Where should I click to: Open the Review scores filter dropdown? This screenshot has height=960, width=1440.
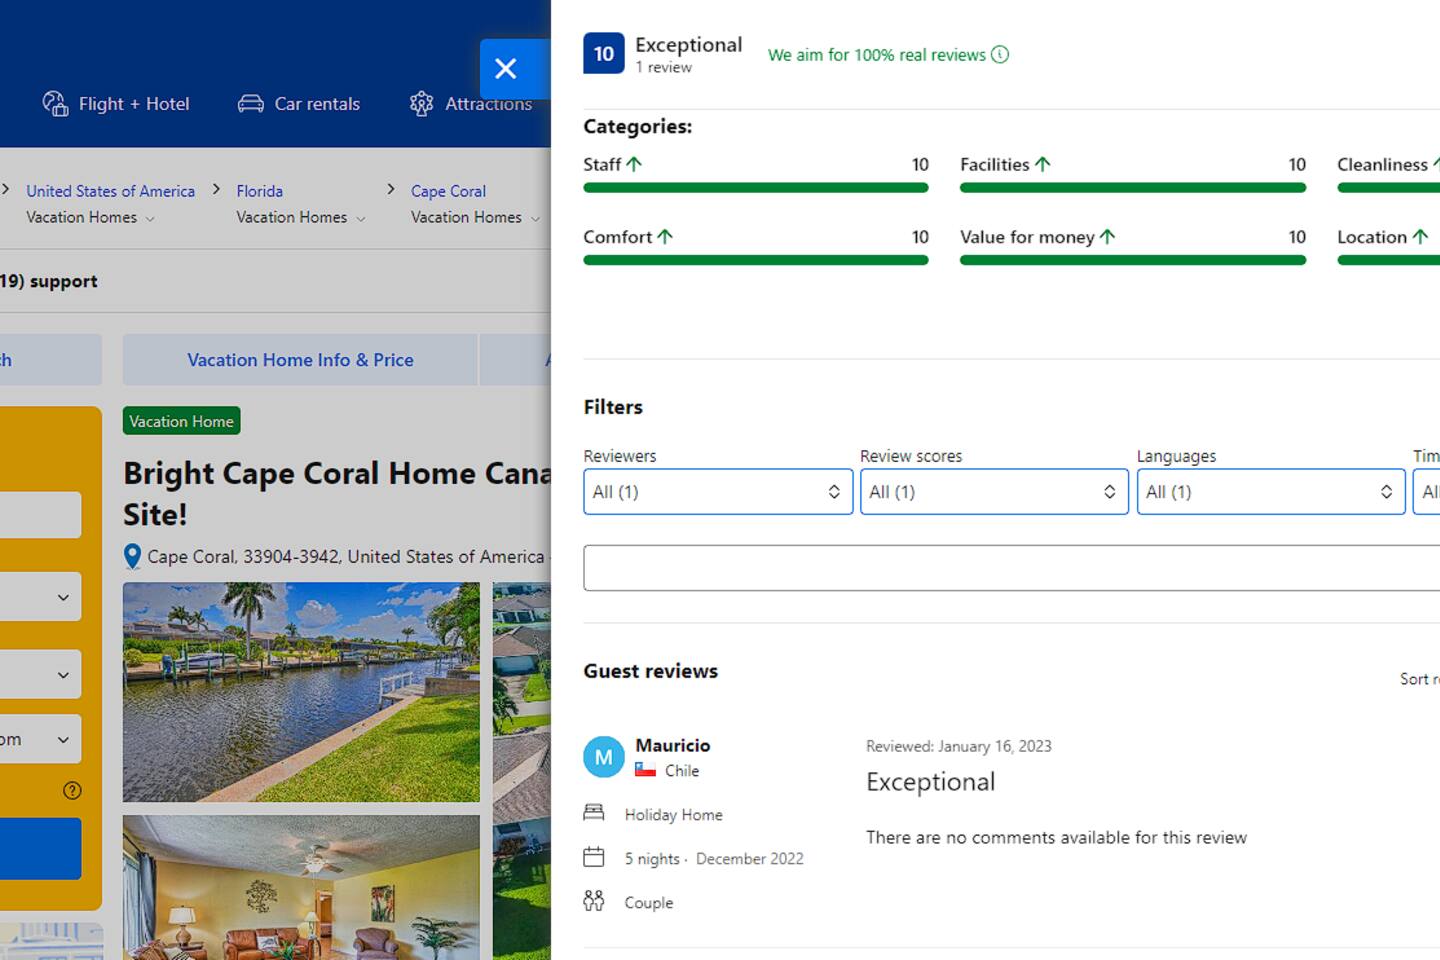click(993, 492)
